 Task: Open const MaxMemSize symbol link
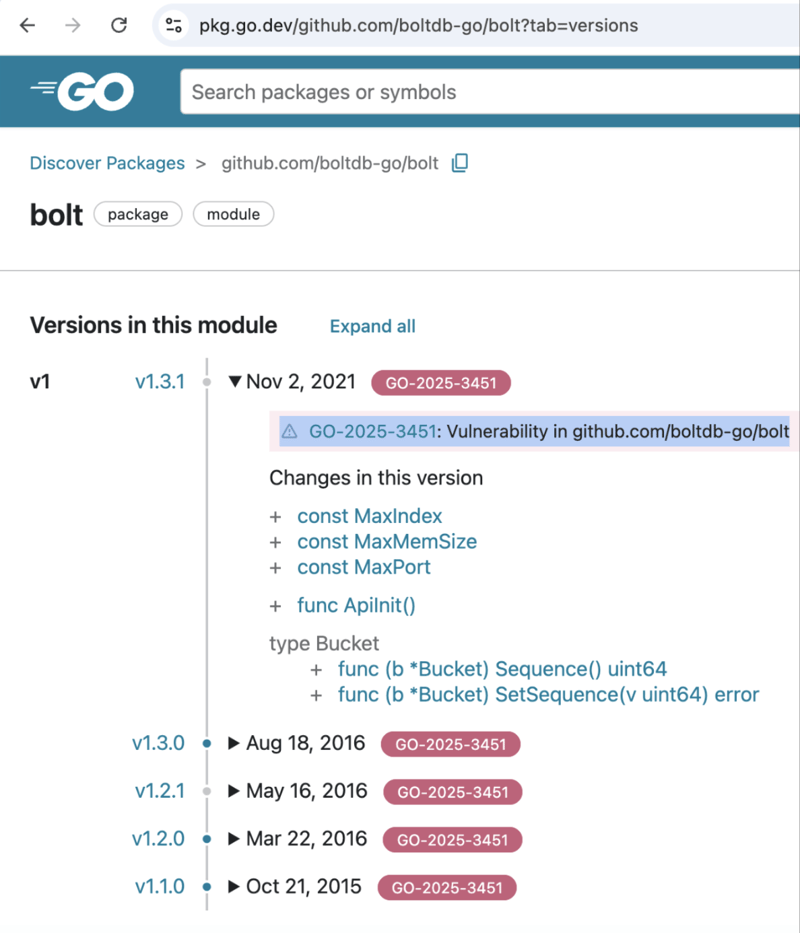coord(387,541)
